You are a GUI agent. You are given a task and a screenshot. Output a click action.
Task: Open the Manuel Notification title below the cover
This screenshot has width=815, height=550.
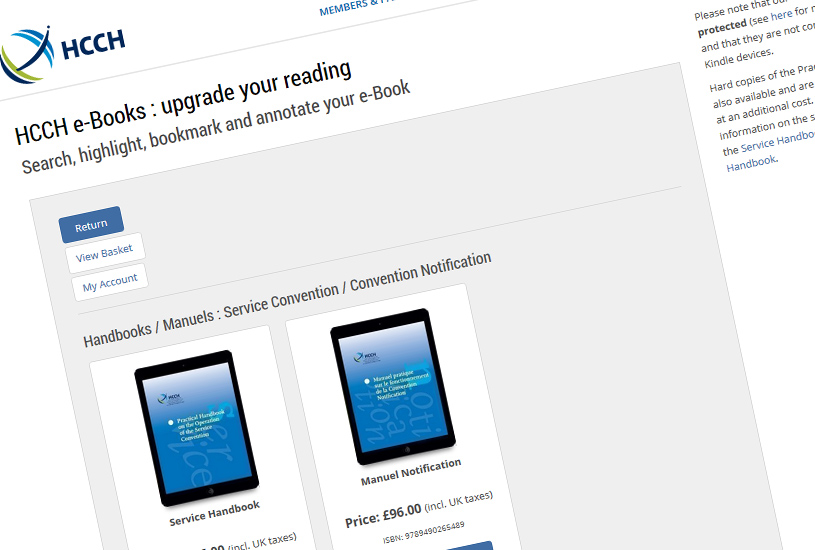(x=411, y=472)
